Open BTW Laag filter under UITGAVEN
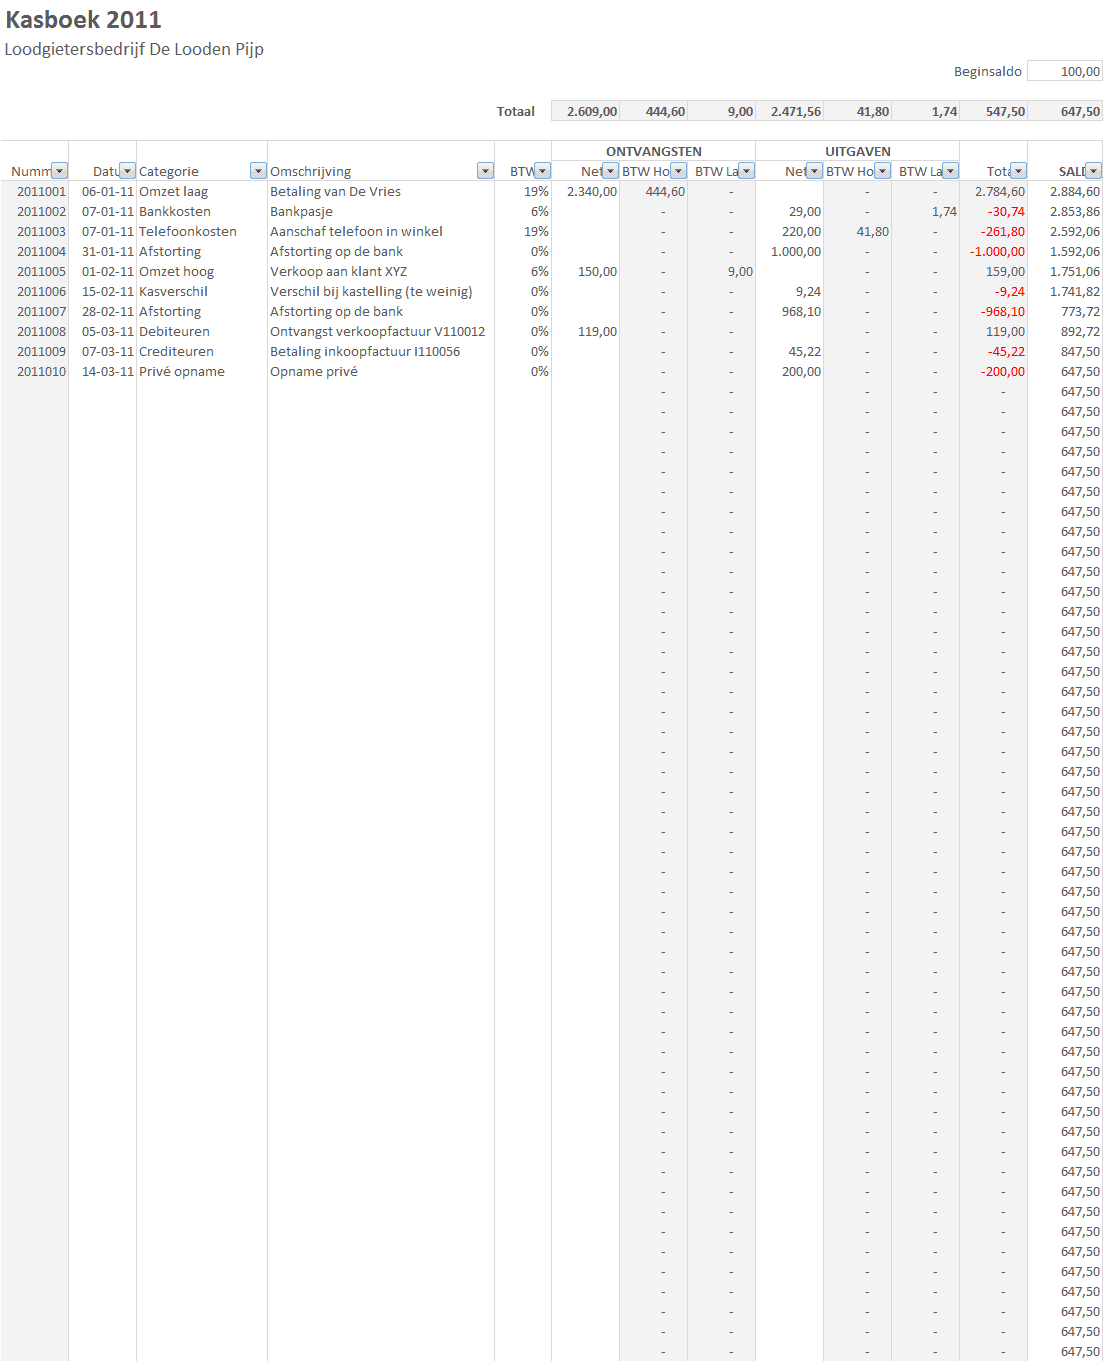This screenshot has width=1103, height=1361. [950, 171]
